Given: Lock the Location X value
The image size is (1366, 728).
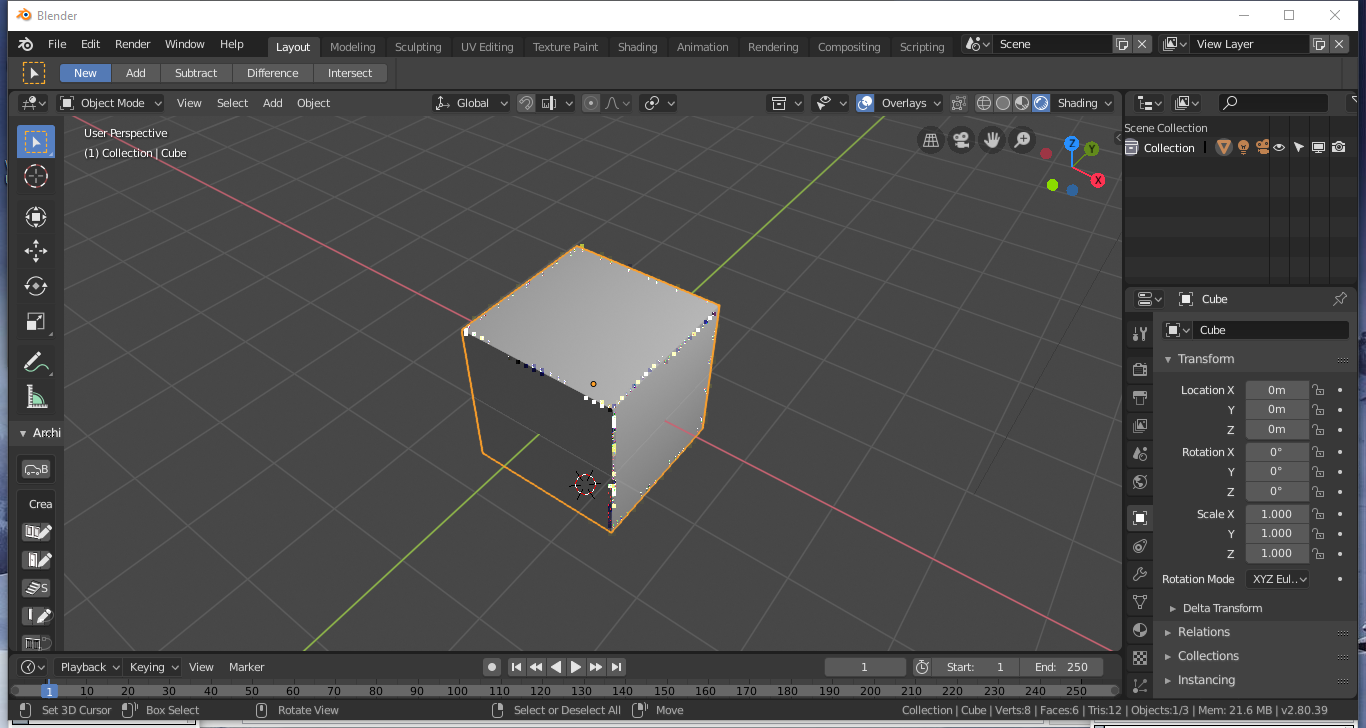Looking at the screenshot, I should 1318,390.
